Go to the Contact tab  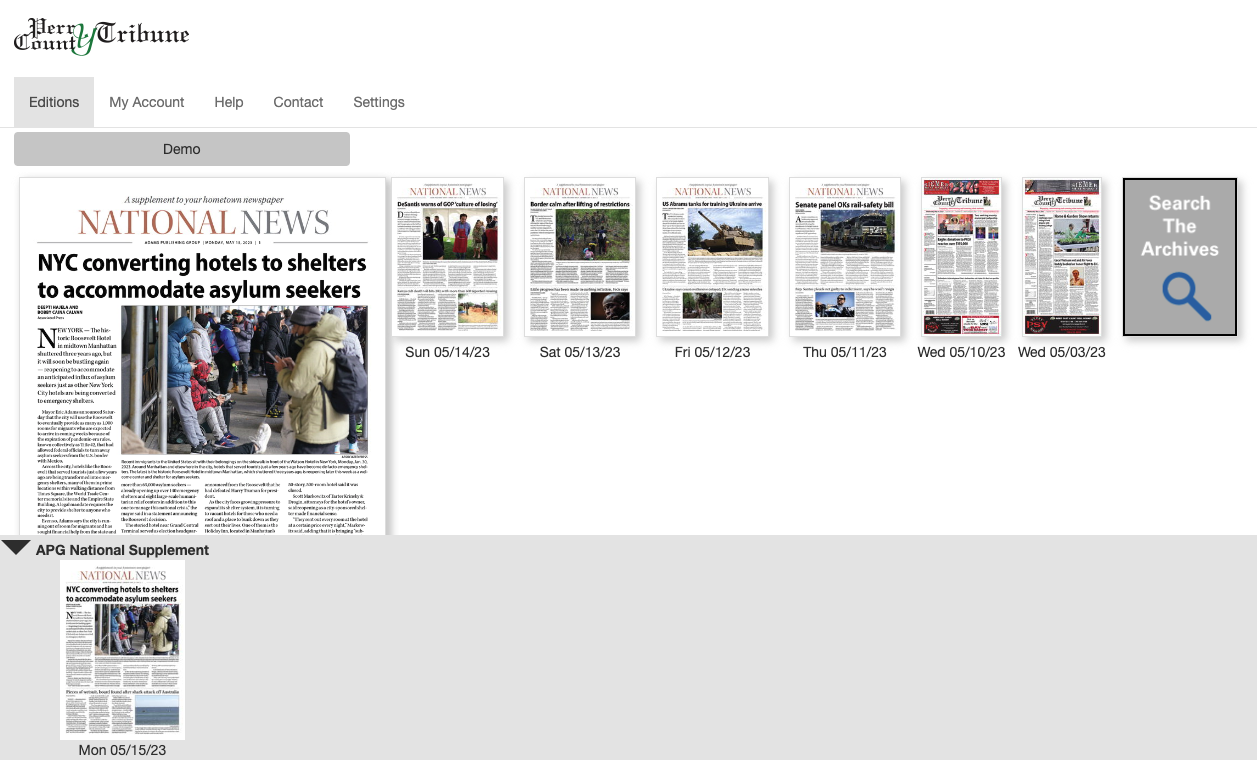click(x=298, y=102)
